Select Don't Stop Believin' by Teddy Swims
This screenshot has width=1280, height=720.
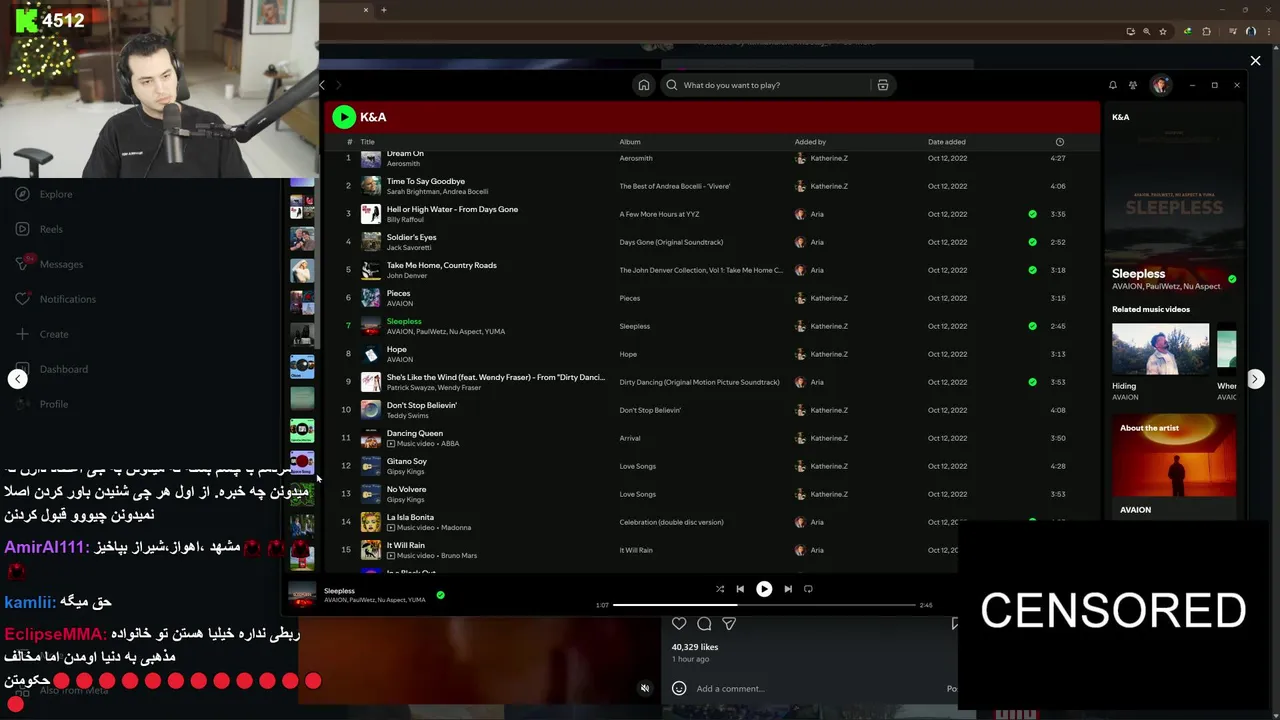point(710,410)
